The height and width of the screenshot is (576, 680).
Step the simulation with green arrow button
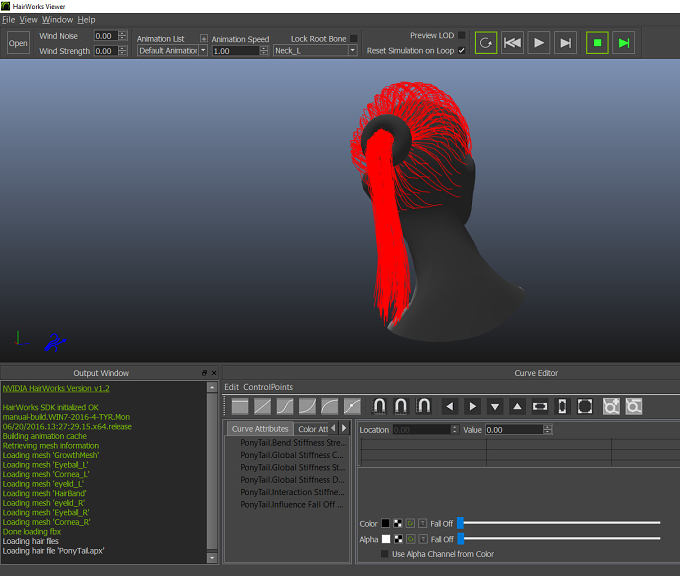point(624,43)
